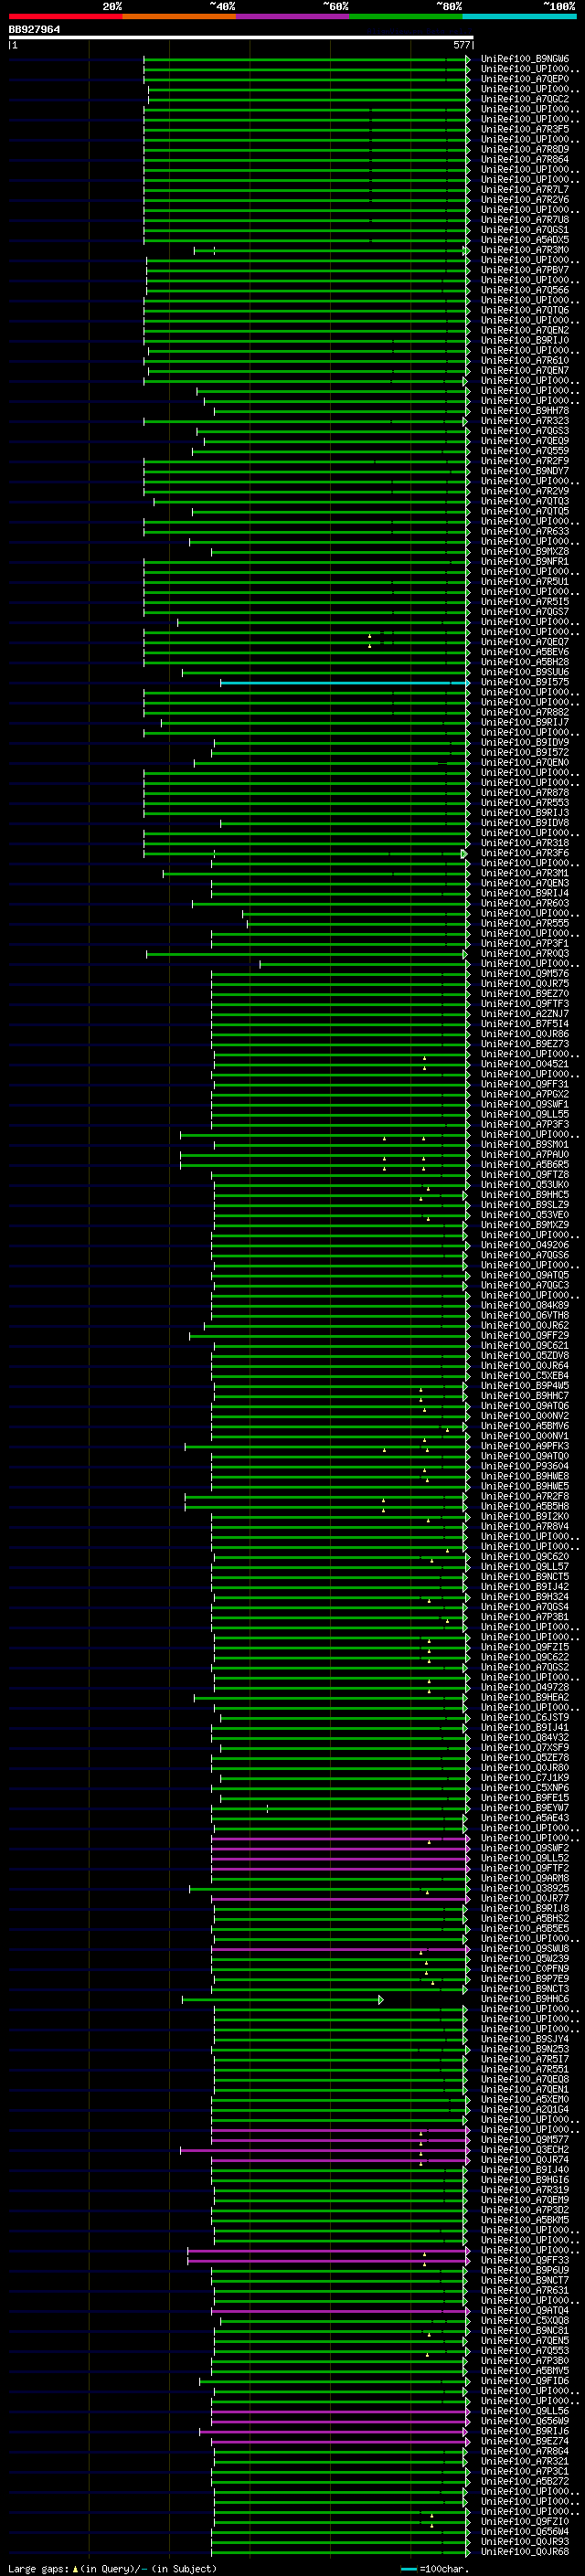585x2576 pixels.
Task: Open UniRef100_Q9LL55 entry
Action: (x=525, y=1114)
